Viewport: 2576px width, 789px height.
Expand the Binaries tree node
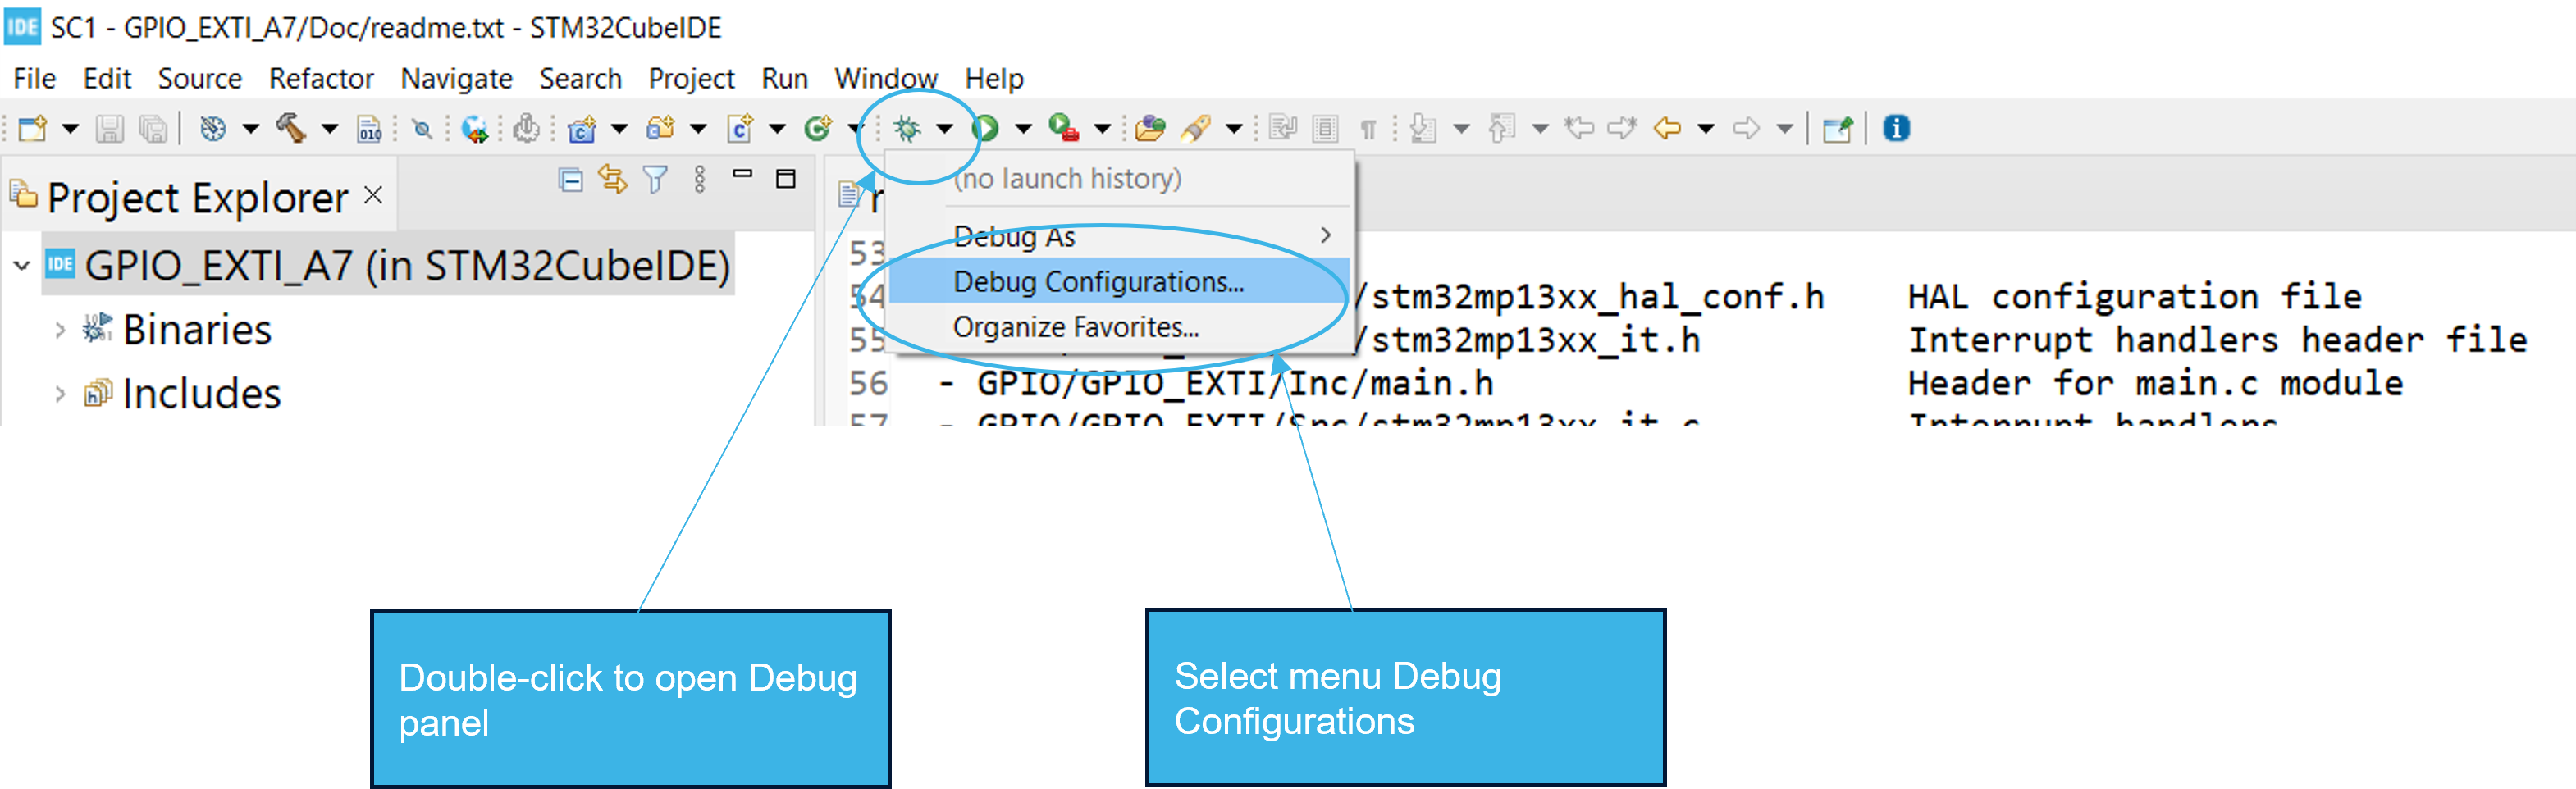click(60, 330)
